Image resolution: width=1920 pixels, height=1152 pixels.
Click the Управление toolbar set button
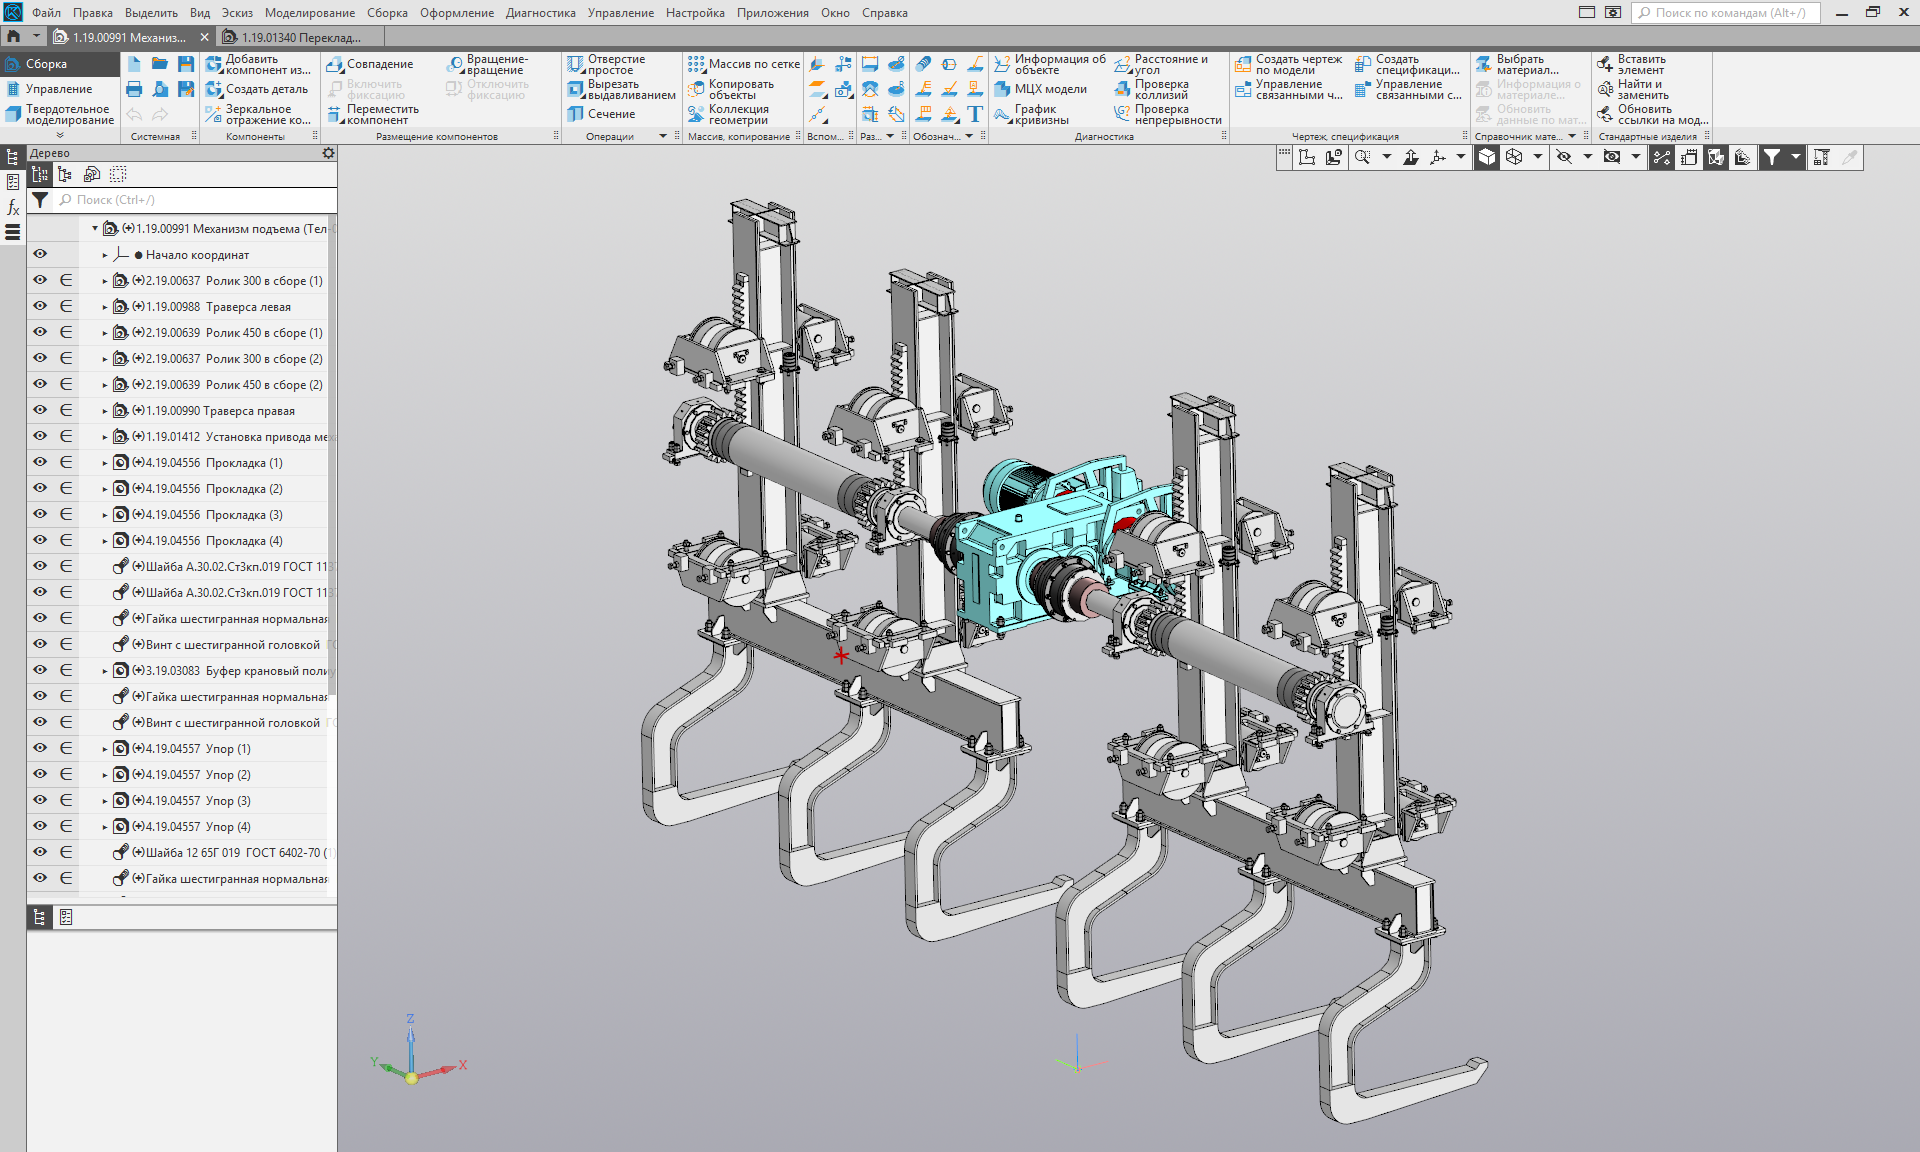(57, 89)
